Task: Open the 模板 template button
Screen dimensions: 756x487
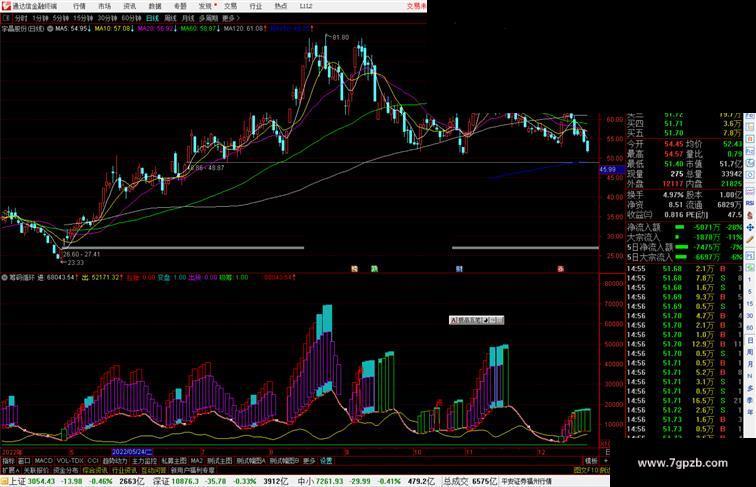Action: tap(591, 461)
